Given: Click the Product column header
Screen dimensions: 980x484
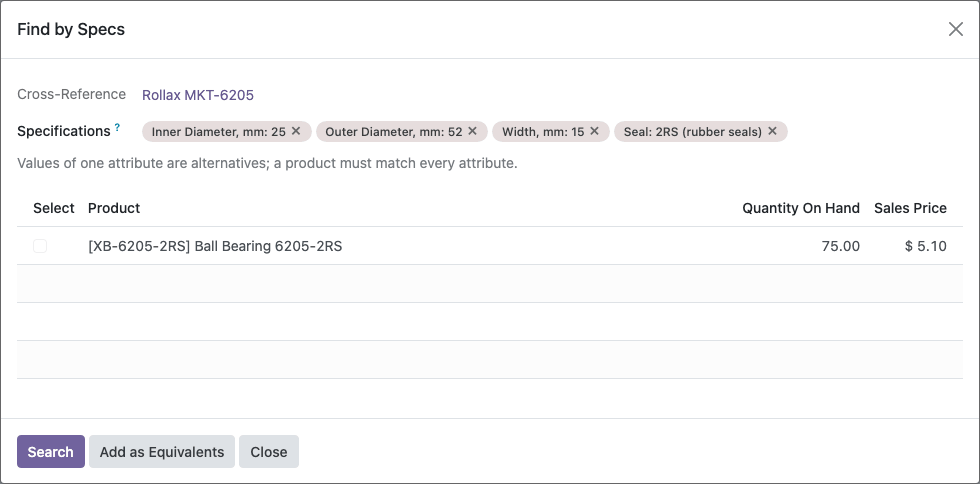Looking at the screenshot, I should click(114, 208).
